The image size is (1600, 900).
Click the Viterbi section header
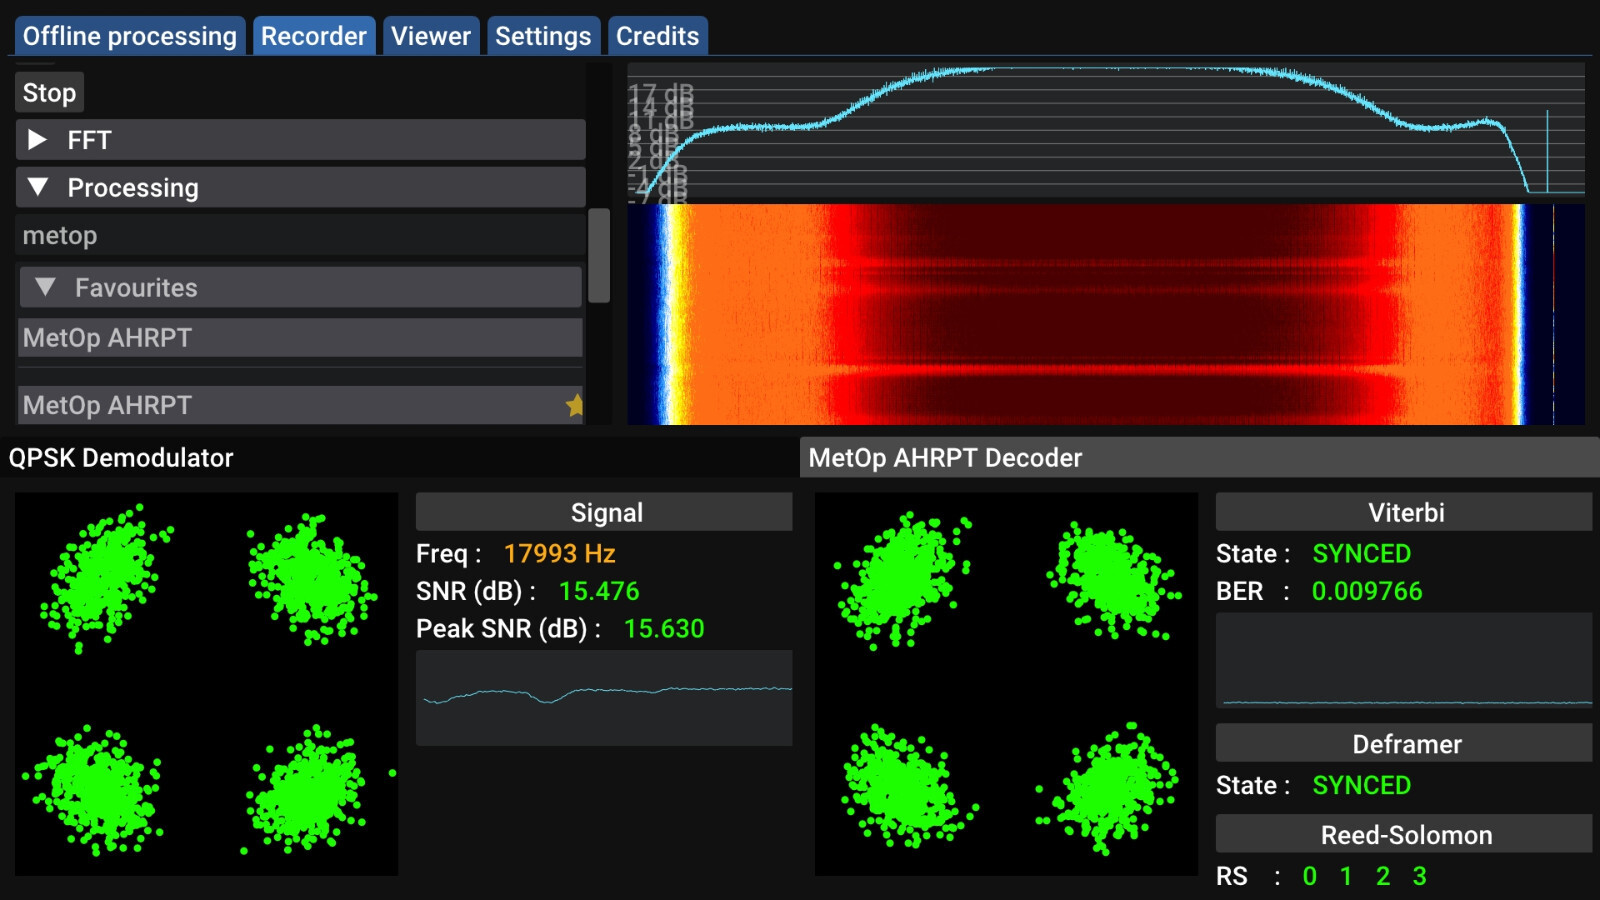(x=1404, y=512)
